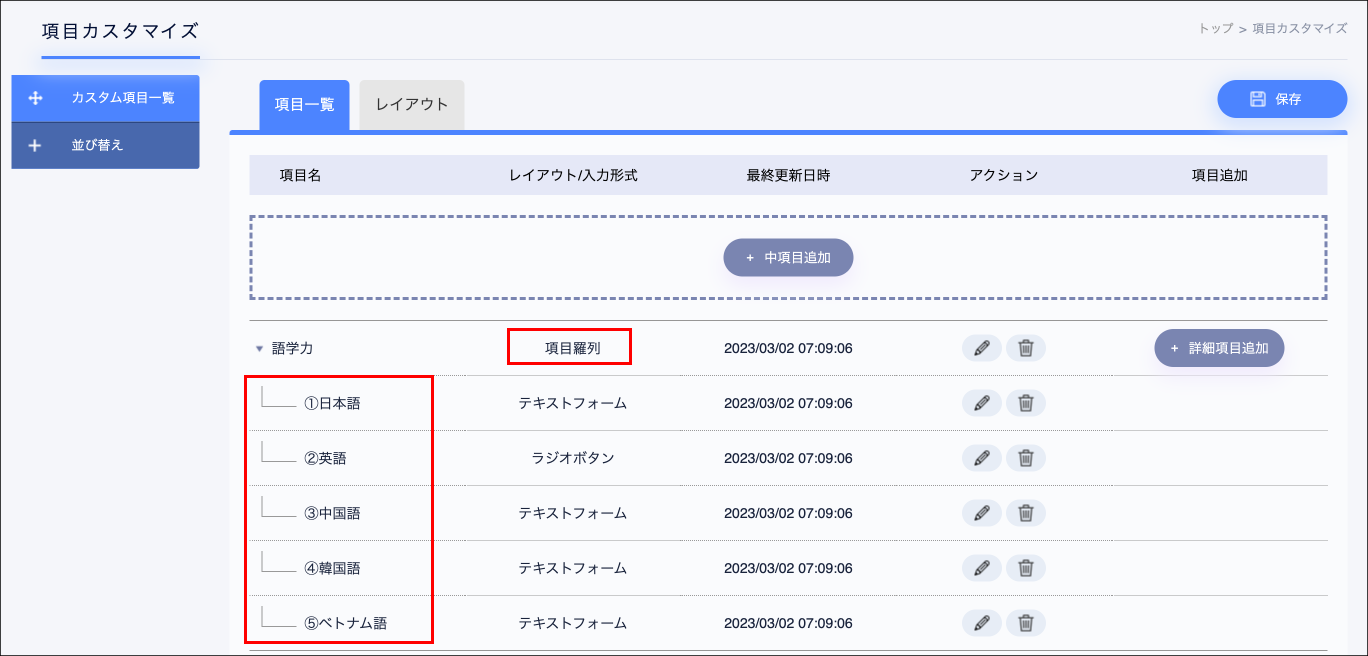Image resolution: width=1368 pixels, height=656 pixels.
Task: Click the pencil icon in ②英語 row
Action: pos(981,458)
